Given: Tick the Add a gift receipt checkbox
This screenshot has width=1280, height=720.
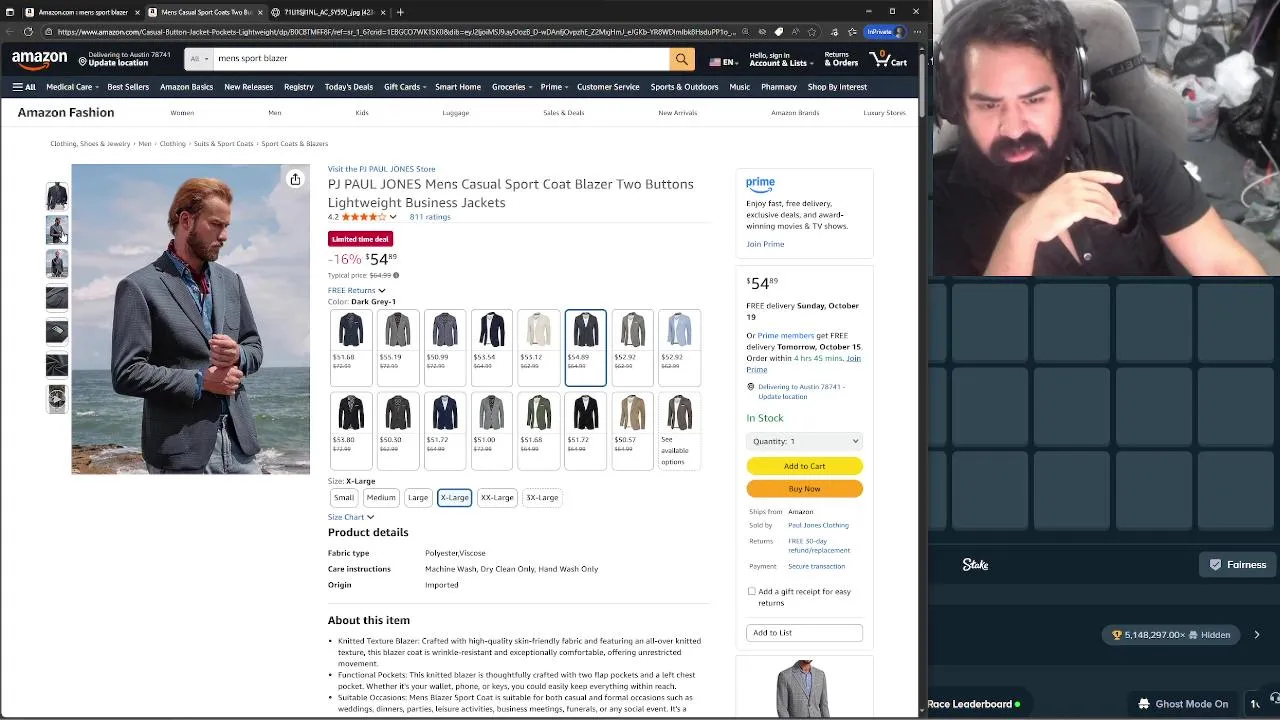Looking at the screenshot, I should (x=752, y=591).
